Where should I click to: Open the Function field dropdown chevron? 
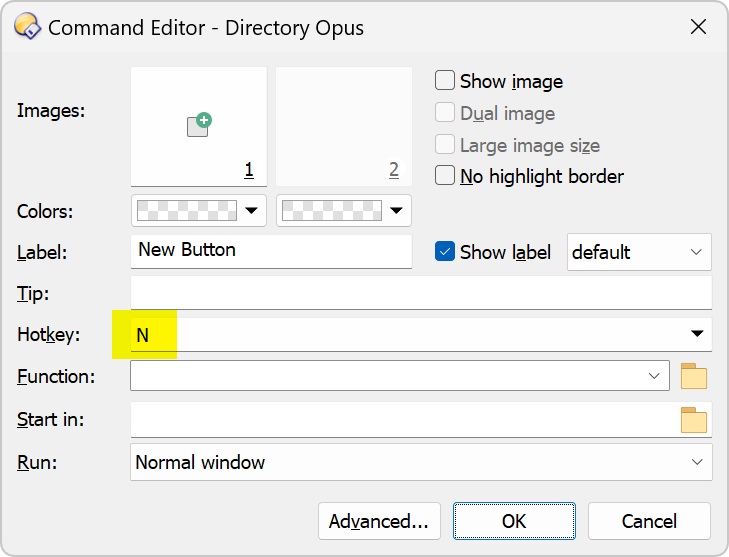coord(654,376)
